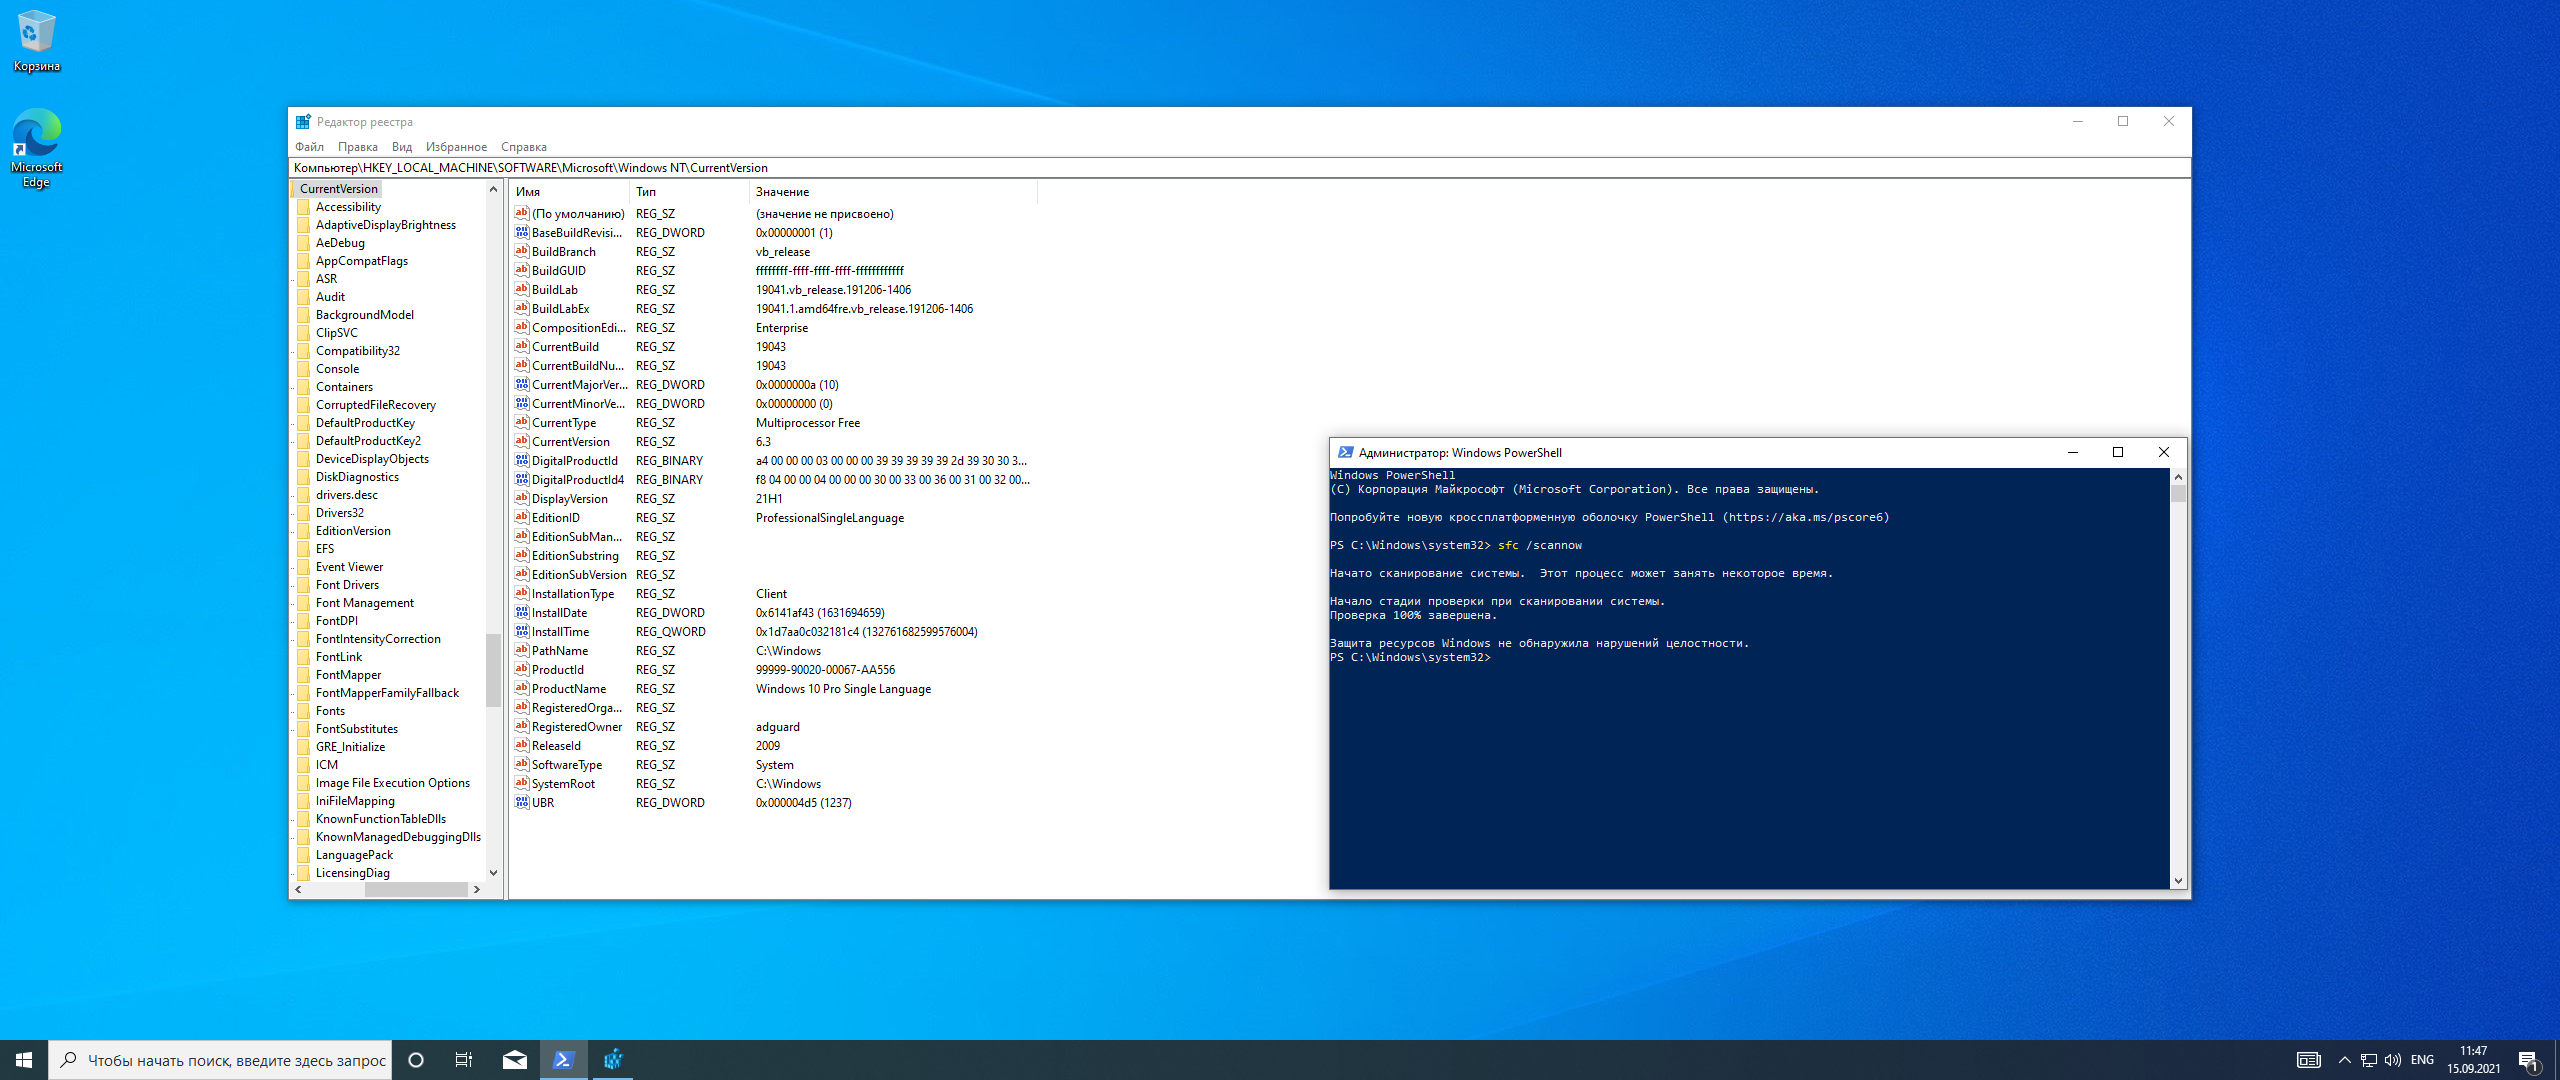Switch to PowerShell via taskbar icon

(x=564, y=1060)
